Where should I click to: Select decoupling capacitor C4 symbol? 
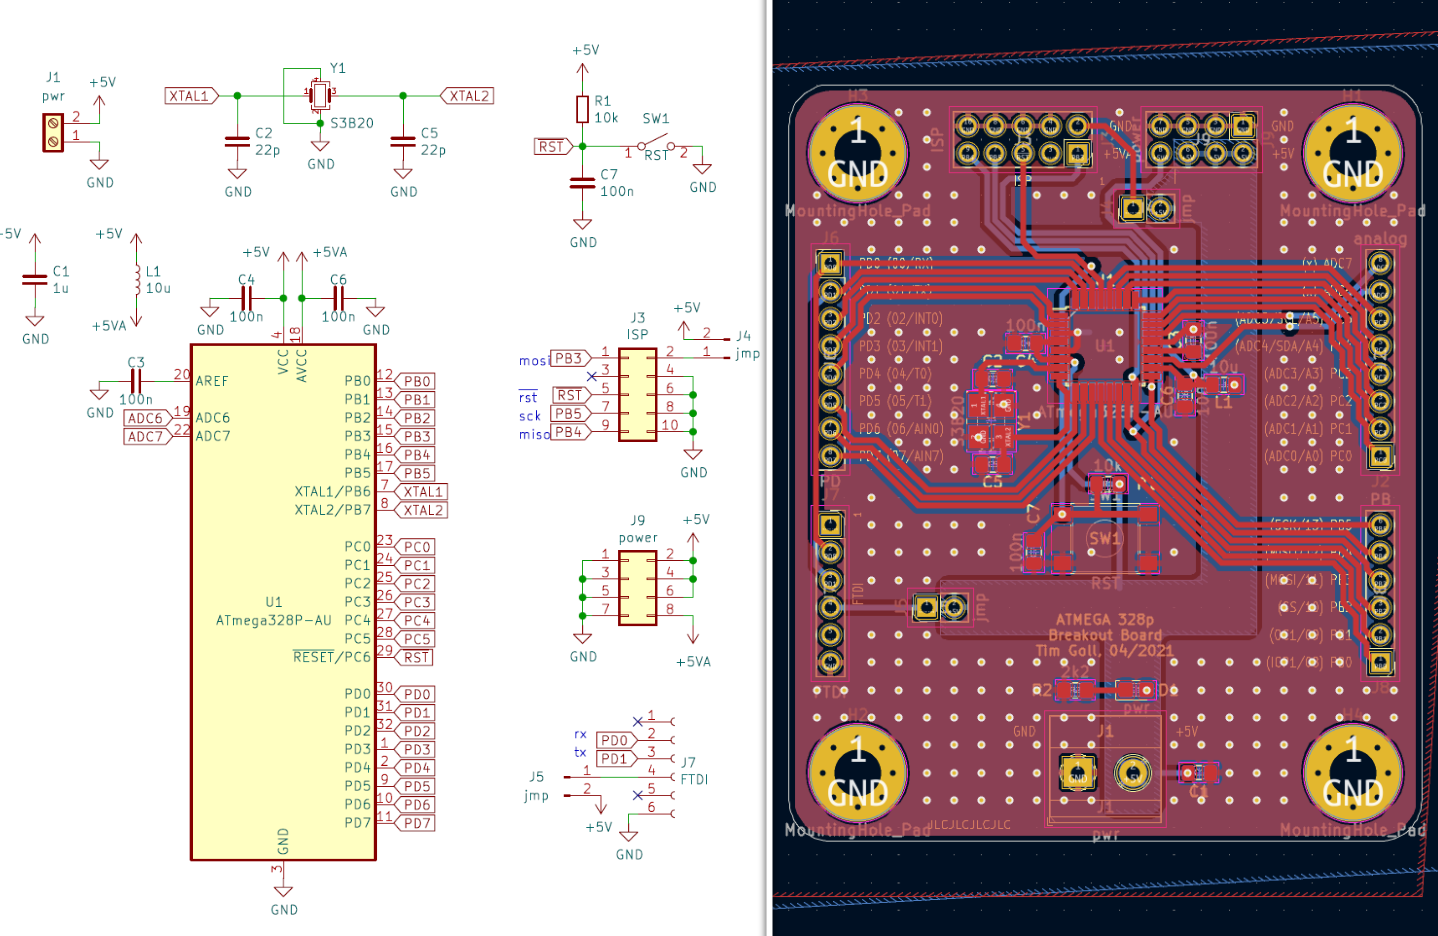[246, 298]
